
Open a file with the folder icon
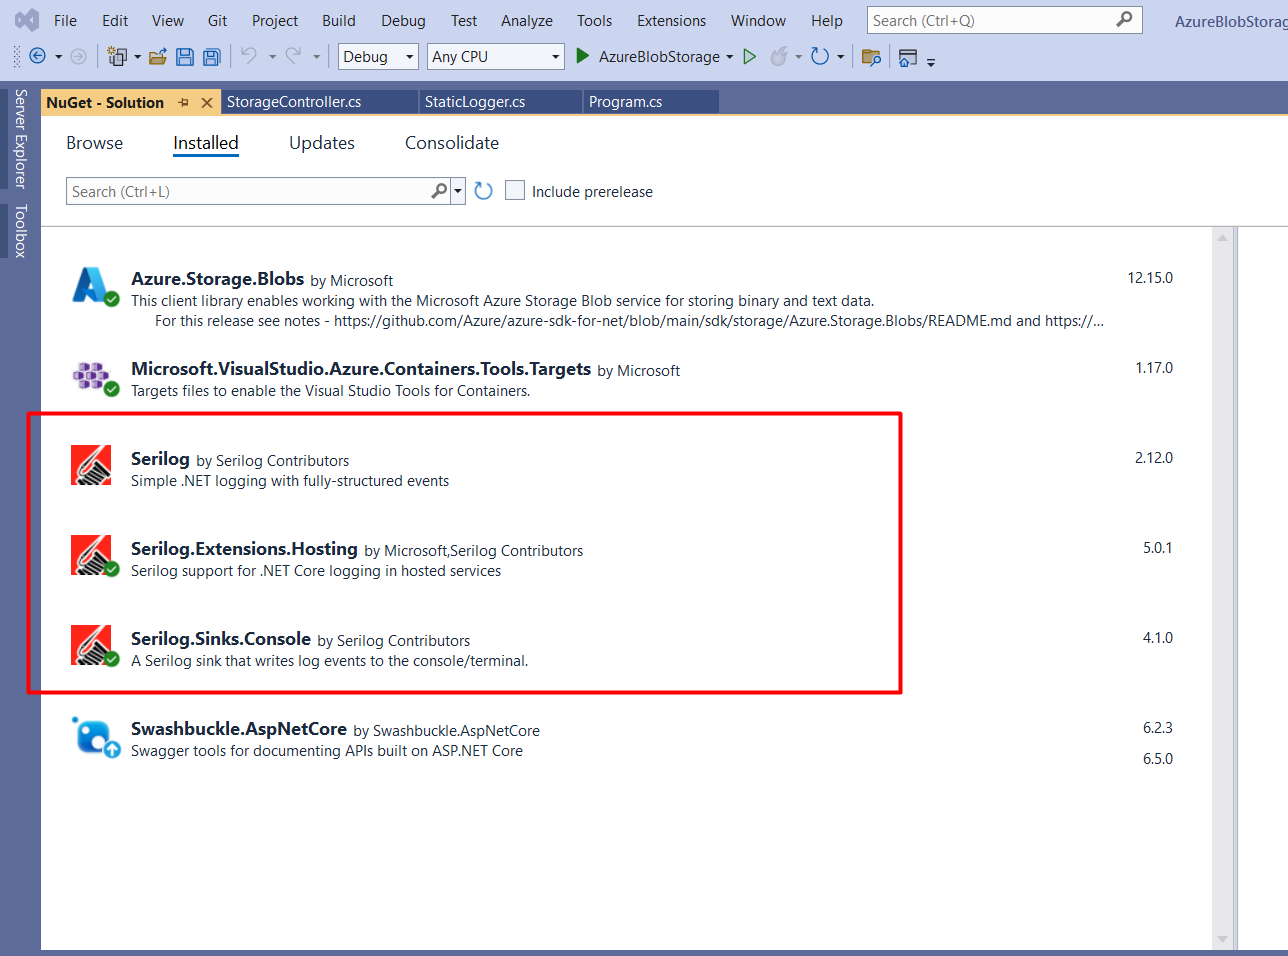(158, 57)
